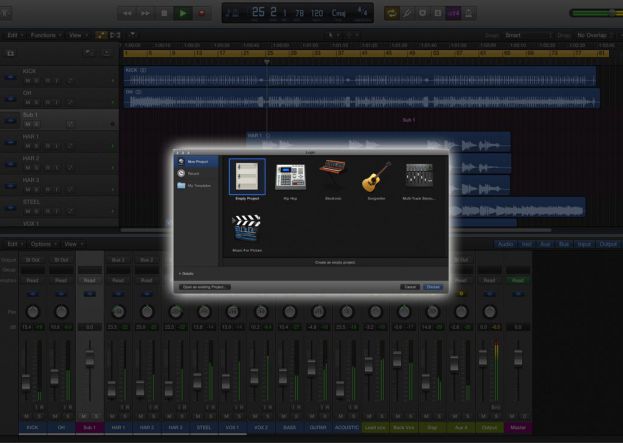Click the Fast Forward transport button
The height and width of the screenshot is (443, 623).
pos(145,13)
